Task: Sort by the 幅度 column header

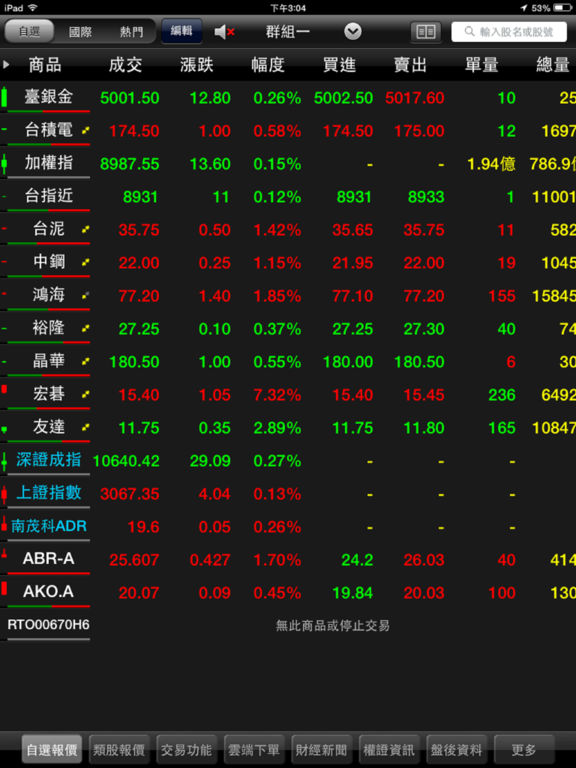Action: [268, 65]
